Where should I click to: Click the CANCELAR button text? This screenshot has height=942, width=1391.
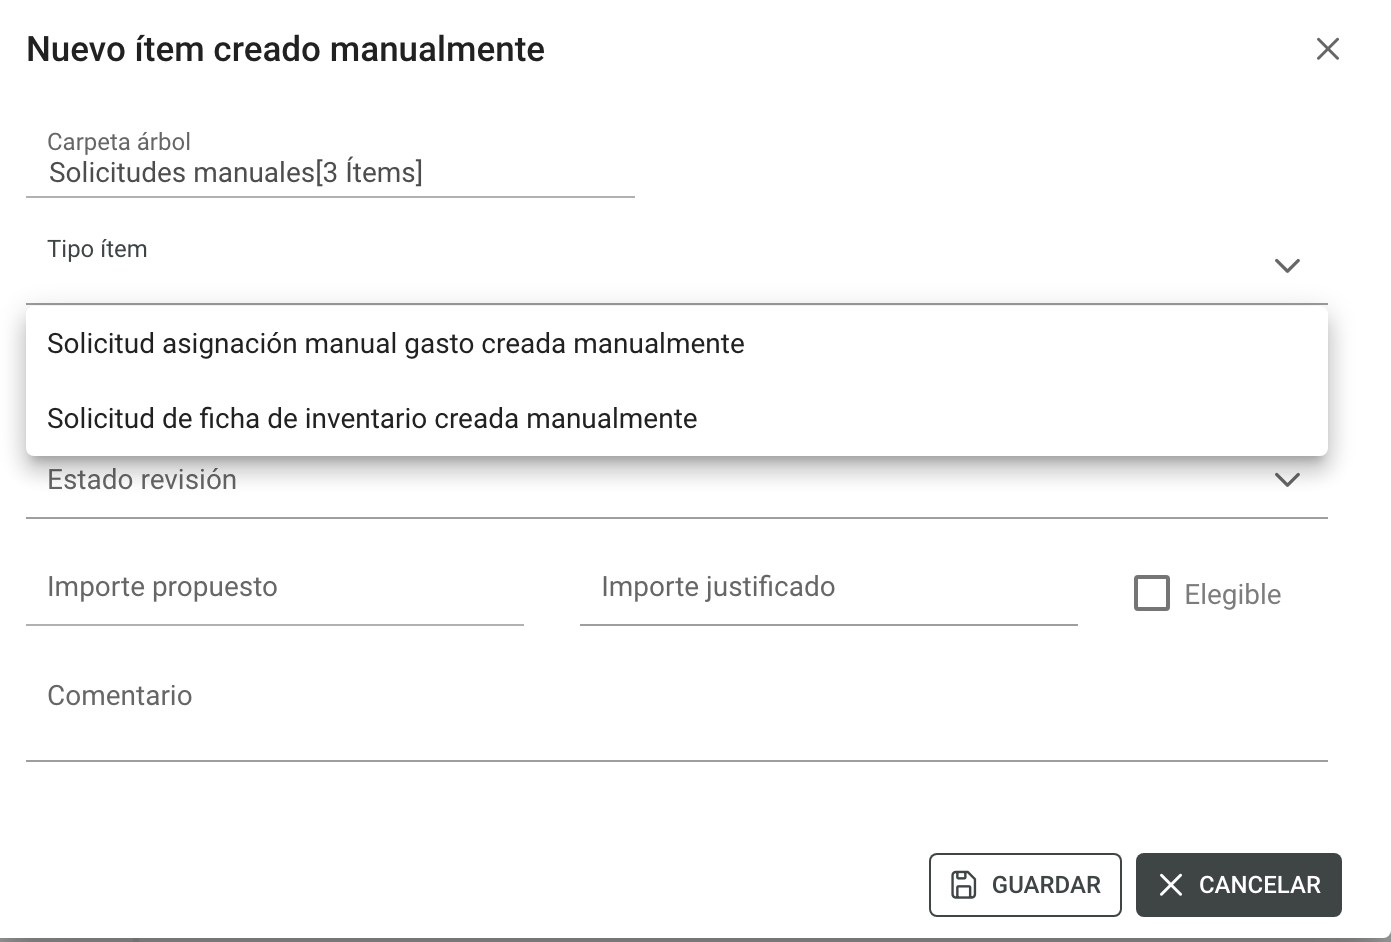pos(1259,885)
